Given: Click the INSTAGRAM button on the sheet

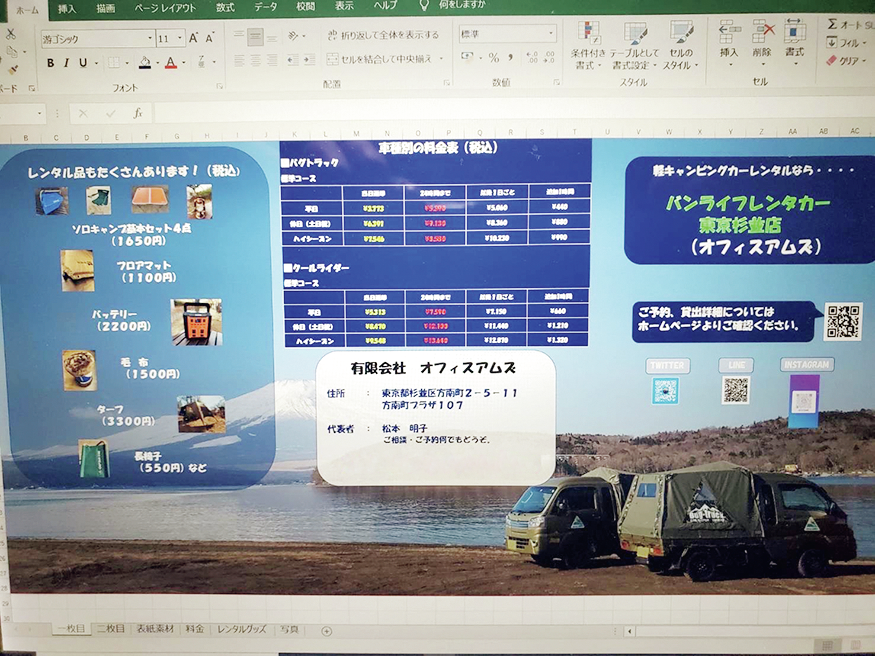Looking at the screenshot, I should (807, 365).
